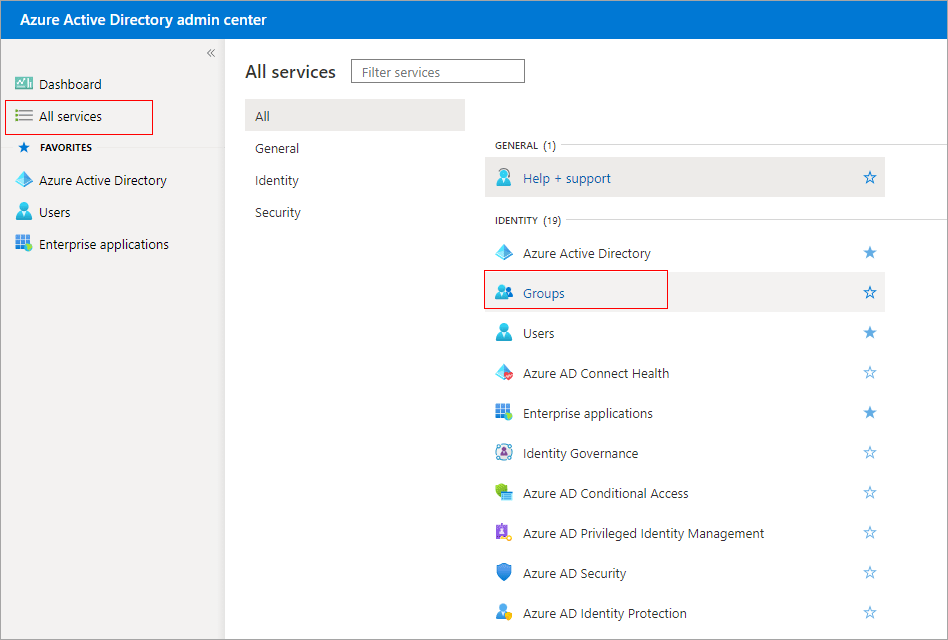The image size is (948, 640).
Task: Click the Azure AD Privileged Identity Management icon
Action: coord(504,533)
